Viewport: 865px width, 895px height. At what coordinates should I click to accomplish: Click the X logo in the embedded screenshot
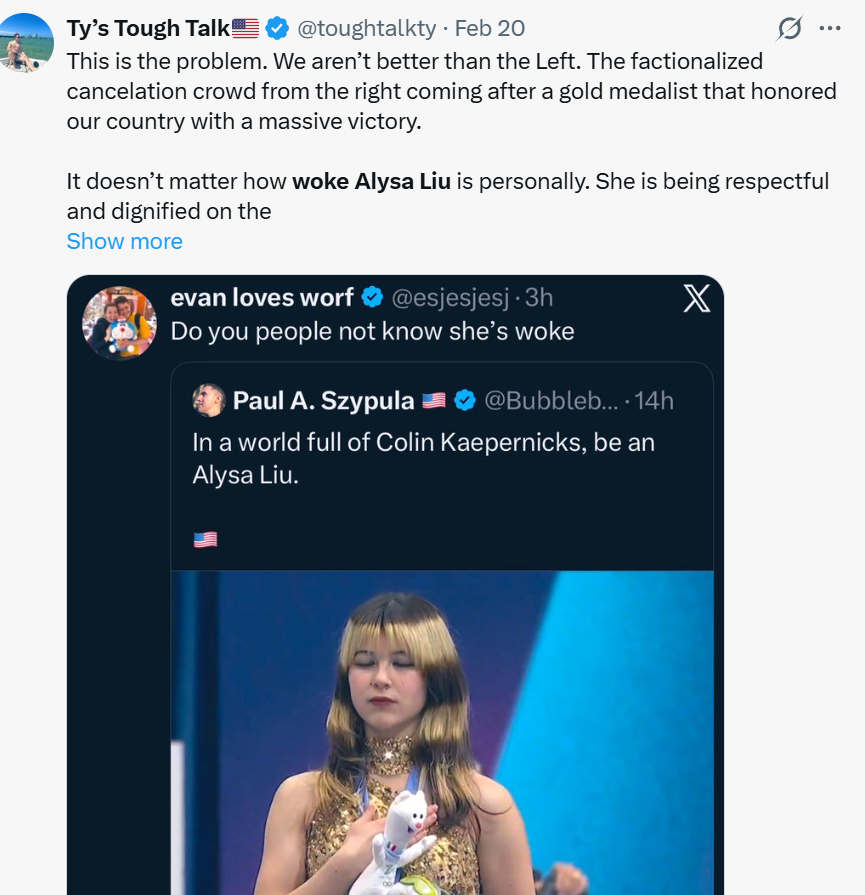point(696,298)
